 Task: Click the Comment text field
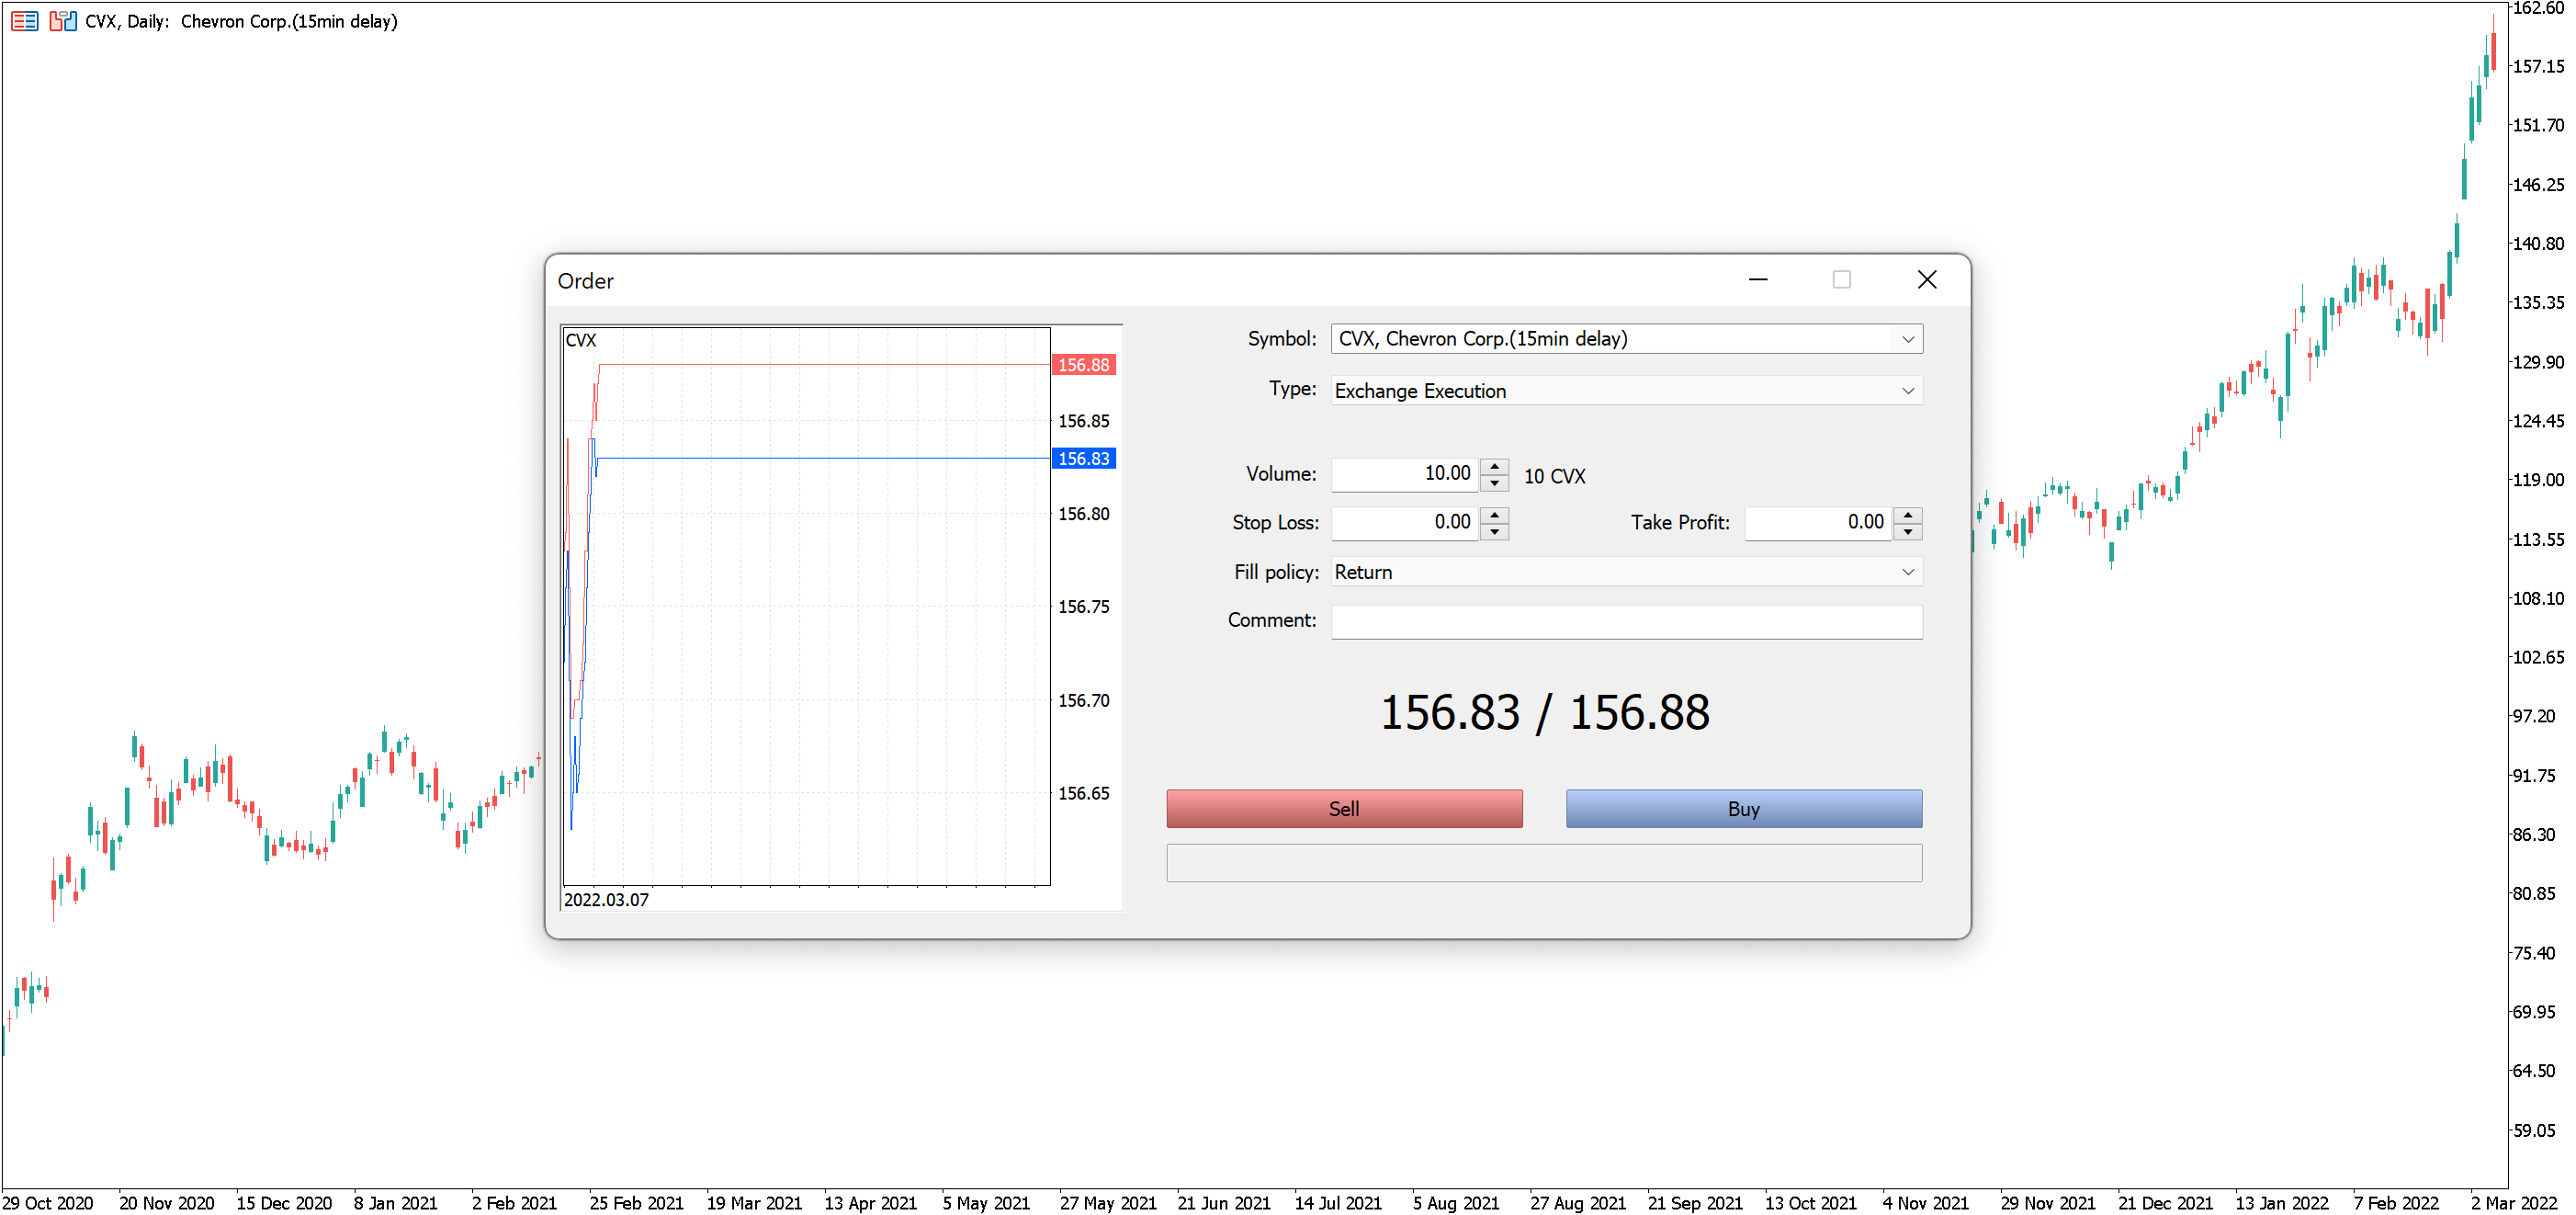tap(1626, 621)
